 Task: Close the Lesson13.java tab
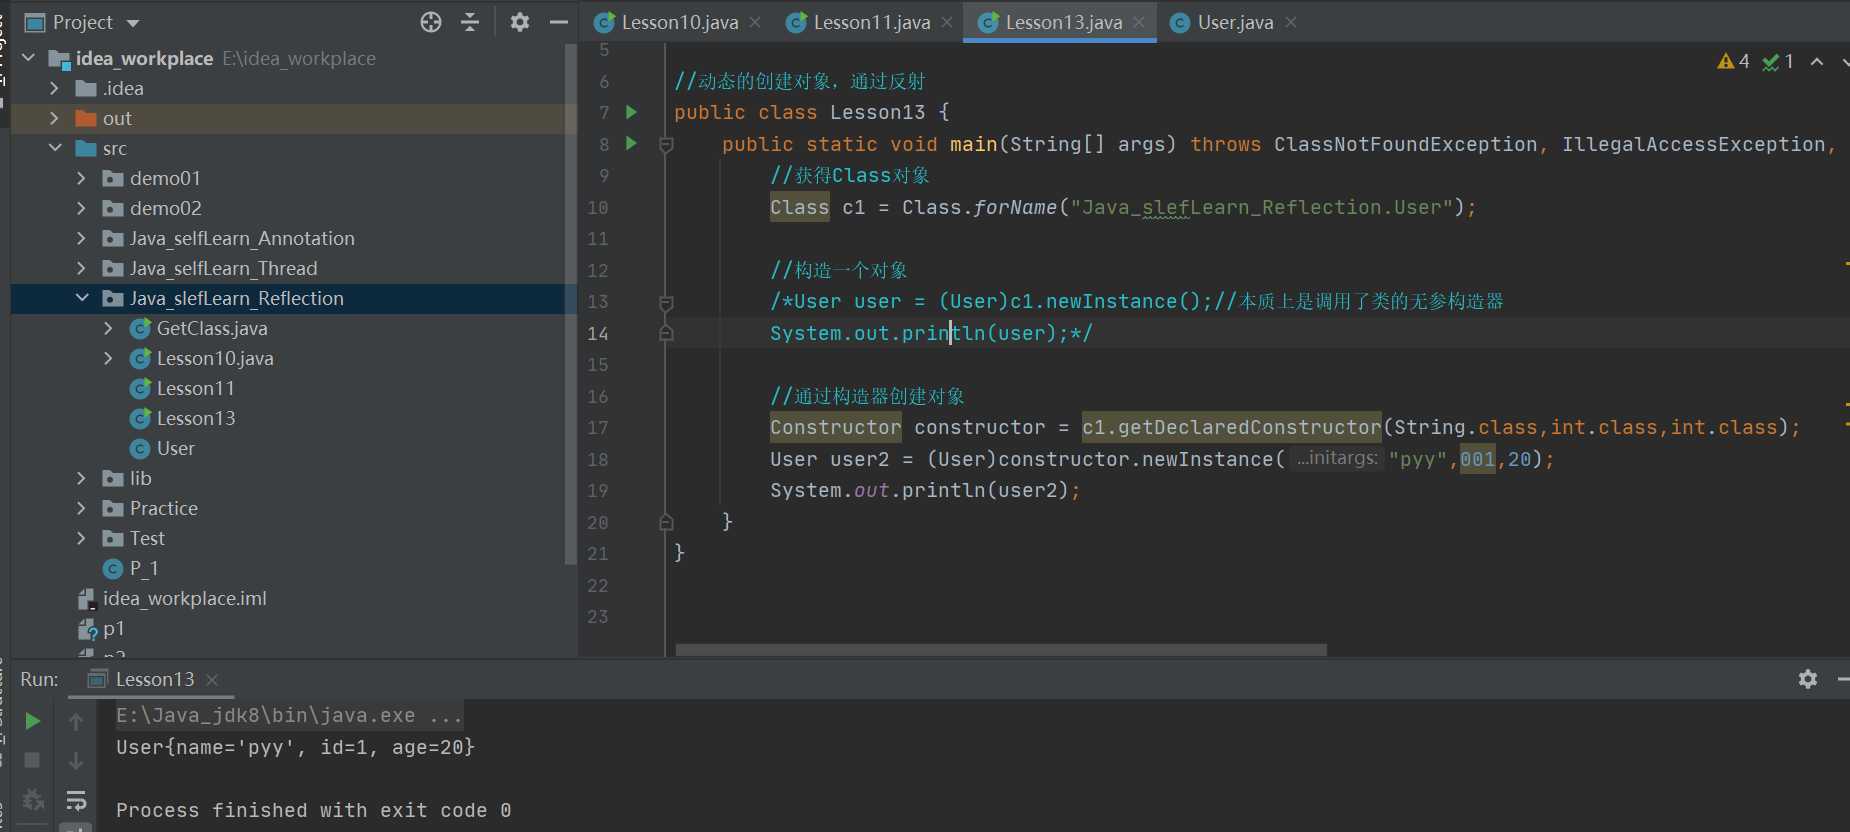(x=1139, y=22)
